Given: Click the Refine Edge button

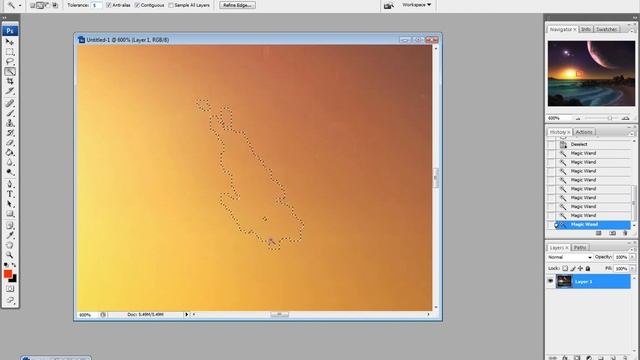Looking at the screenshot, I should (x=237, y=5).
